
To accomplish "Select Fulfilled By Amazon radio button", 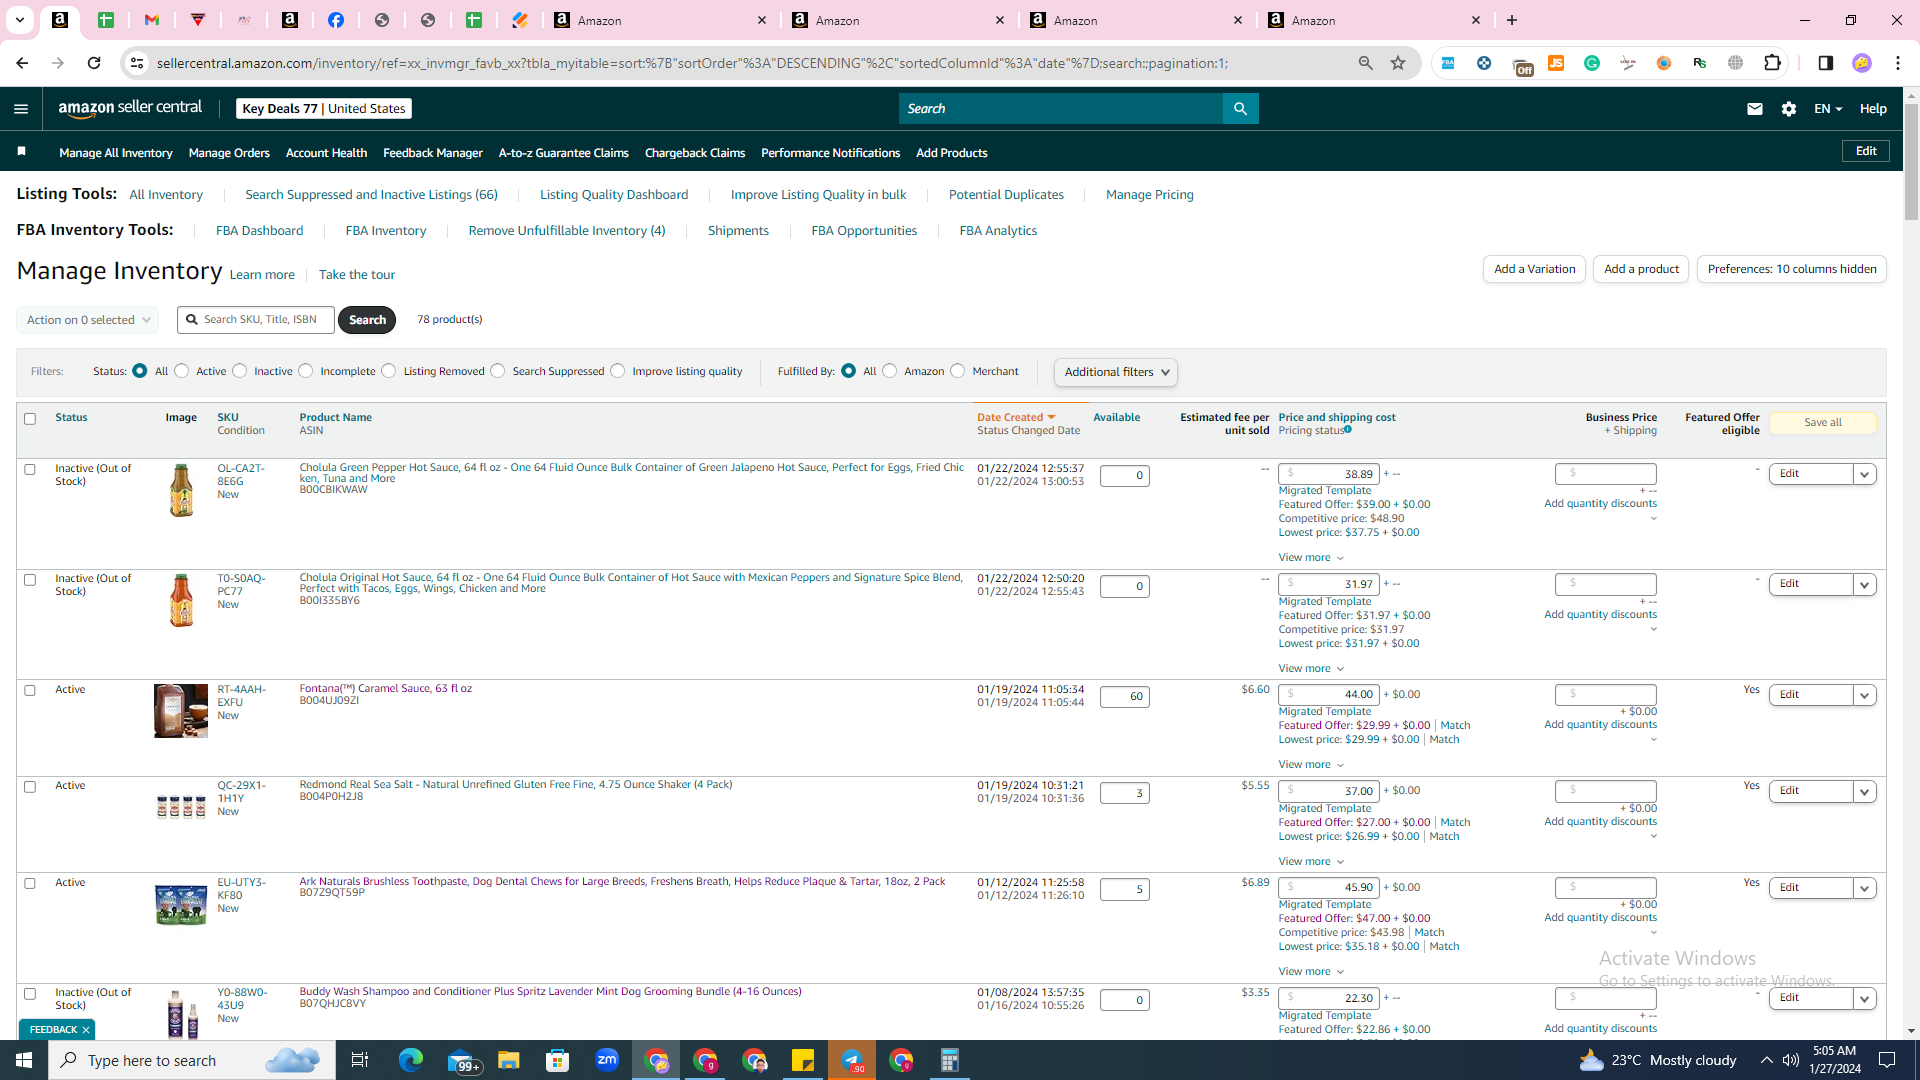I will pyautogui.click(x=890, y=371).
